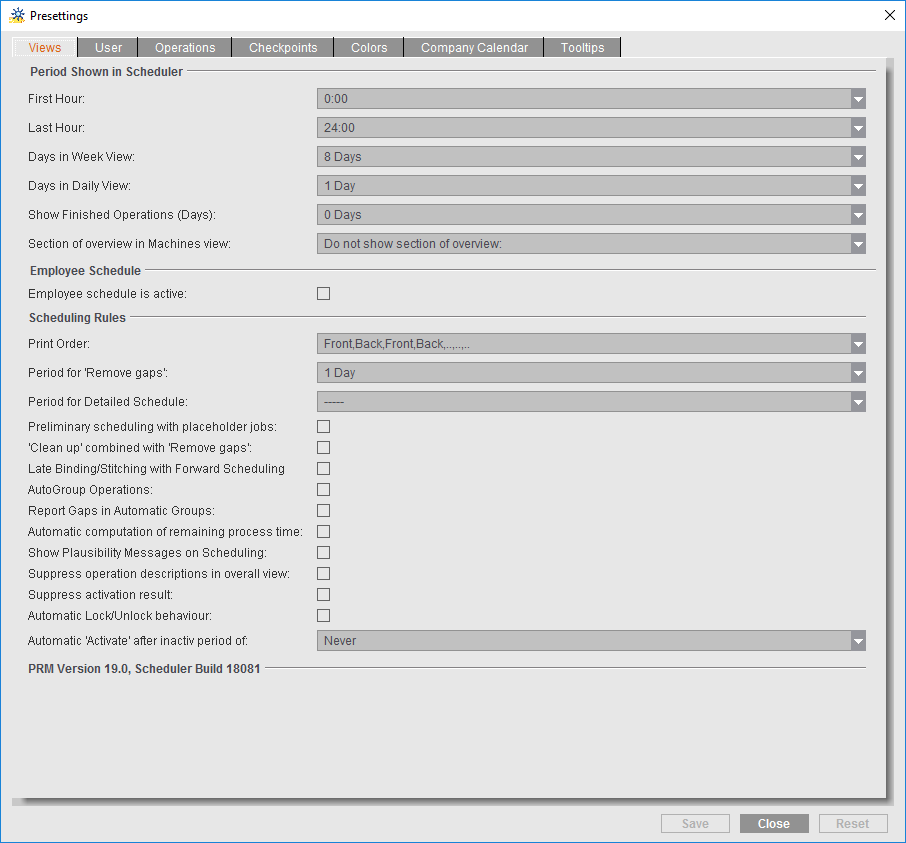Open Days in Daily View dropdown
Image resolution: width=906 pixels, height=843 pixels.
[591, 185]
